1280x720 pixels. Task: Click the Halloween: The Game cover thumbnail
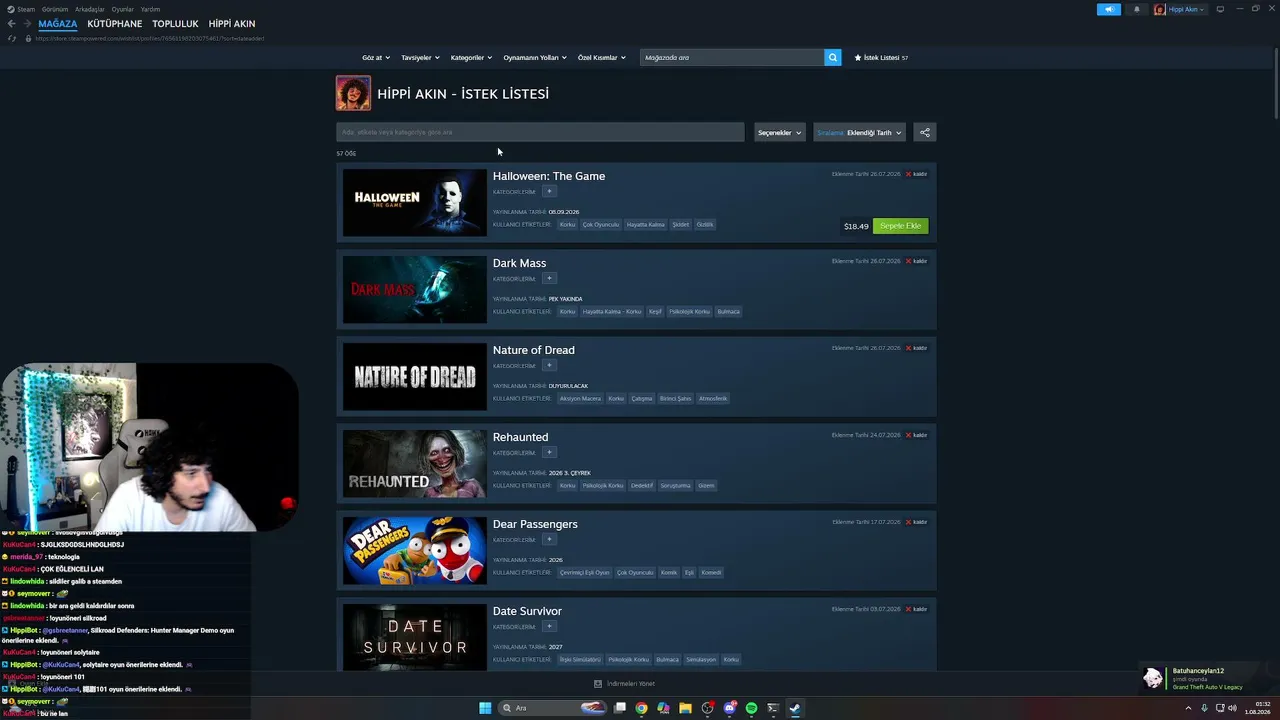coord(415,203)
